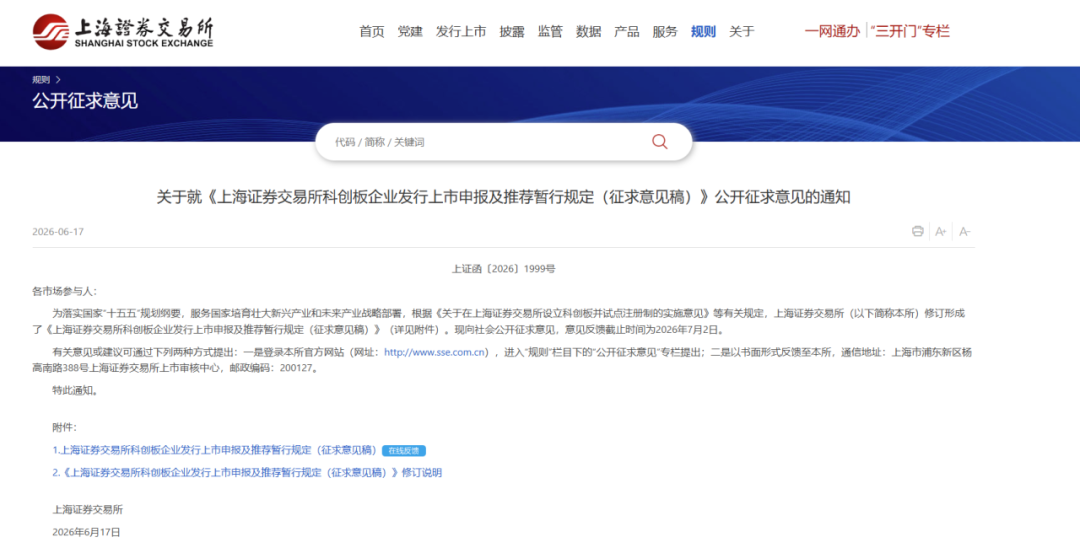Open the 发行上市 menu
Image resolution: width=1080 pixels, height=548 pixels.
point(461,32)
